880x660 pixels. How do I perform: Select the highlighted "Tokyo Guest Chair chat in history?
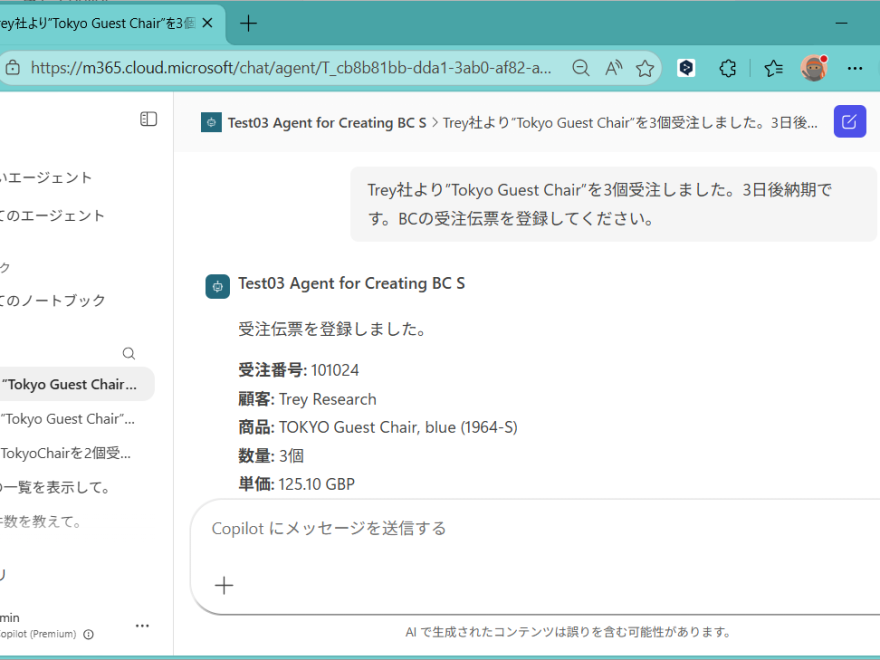pyautogui.click(x=68, y=384)
